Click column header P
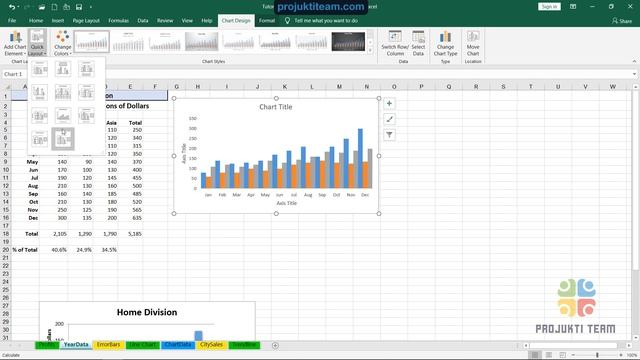Image resolution: width=640 pixels, height=360 pixels. pyautogui.click(x=421, y=87)
